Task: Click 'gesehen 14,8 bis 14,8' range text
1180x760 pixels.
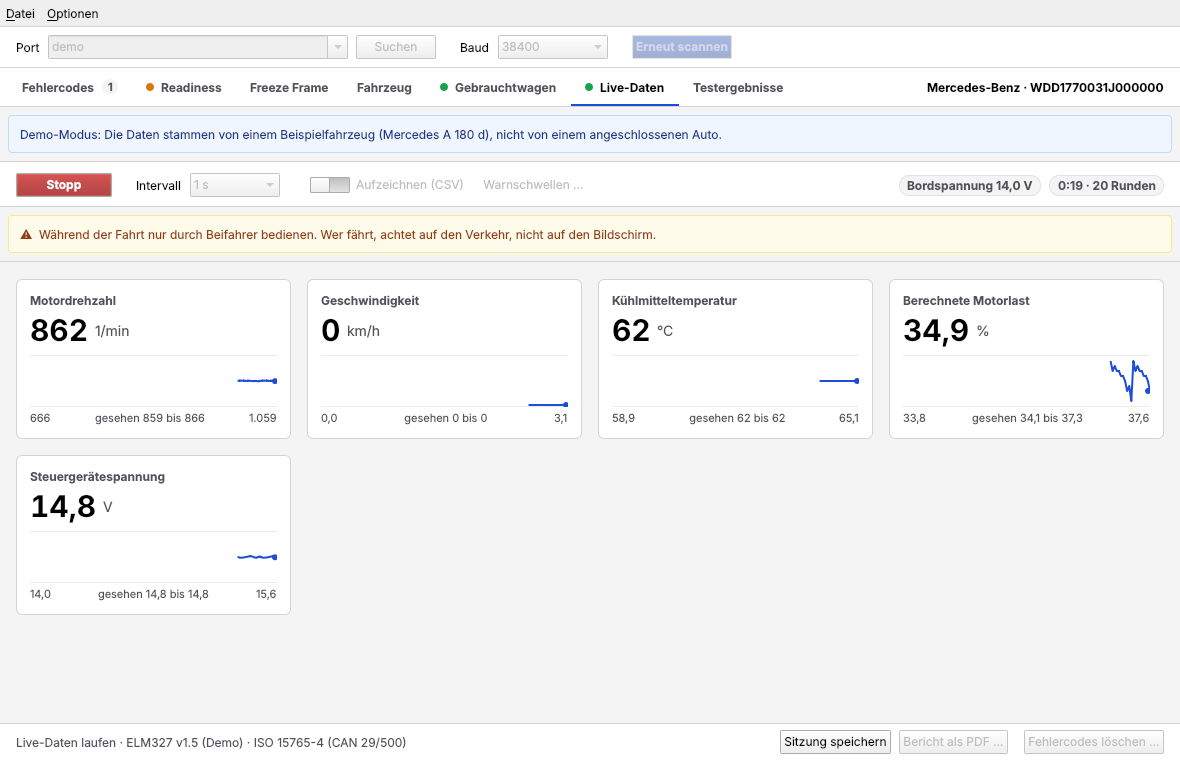Action: (x=153, y=594)
